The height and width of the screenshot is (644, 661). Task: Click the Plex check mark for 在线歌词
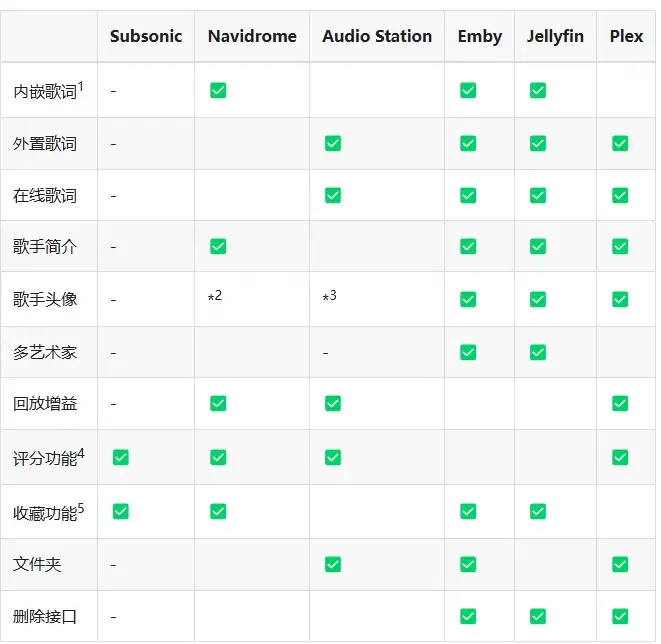point(620,196)
